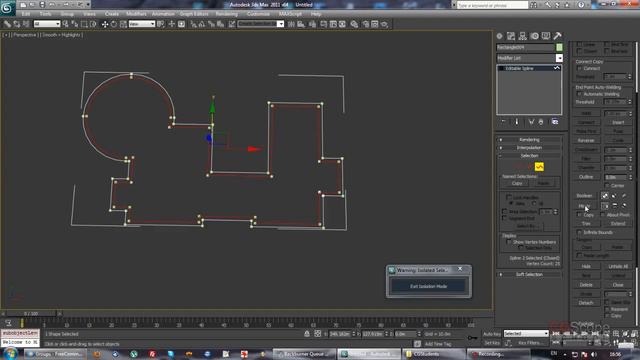The height and width of the screenshot is (360, 640).
Task: Open the key mode Selected dropdown
Action: (526, 333)
